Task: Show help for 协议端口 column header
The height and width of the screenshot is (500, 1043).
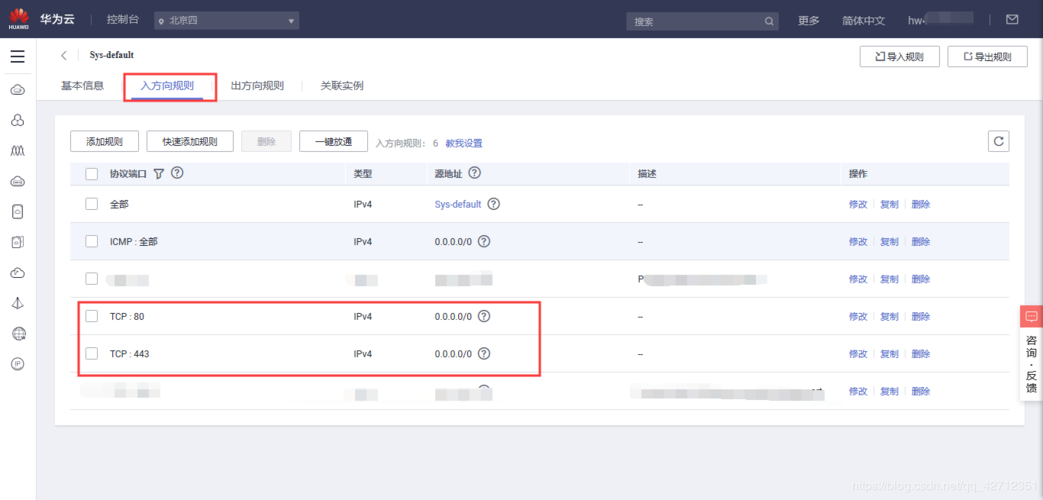Action: (177, 173)
